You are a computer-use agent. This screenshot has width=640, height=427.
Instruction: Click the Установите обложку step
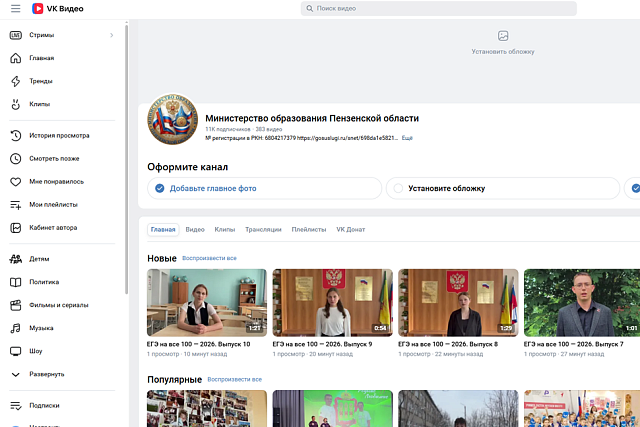(503, 188)
